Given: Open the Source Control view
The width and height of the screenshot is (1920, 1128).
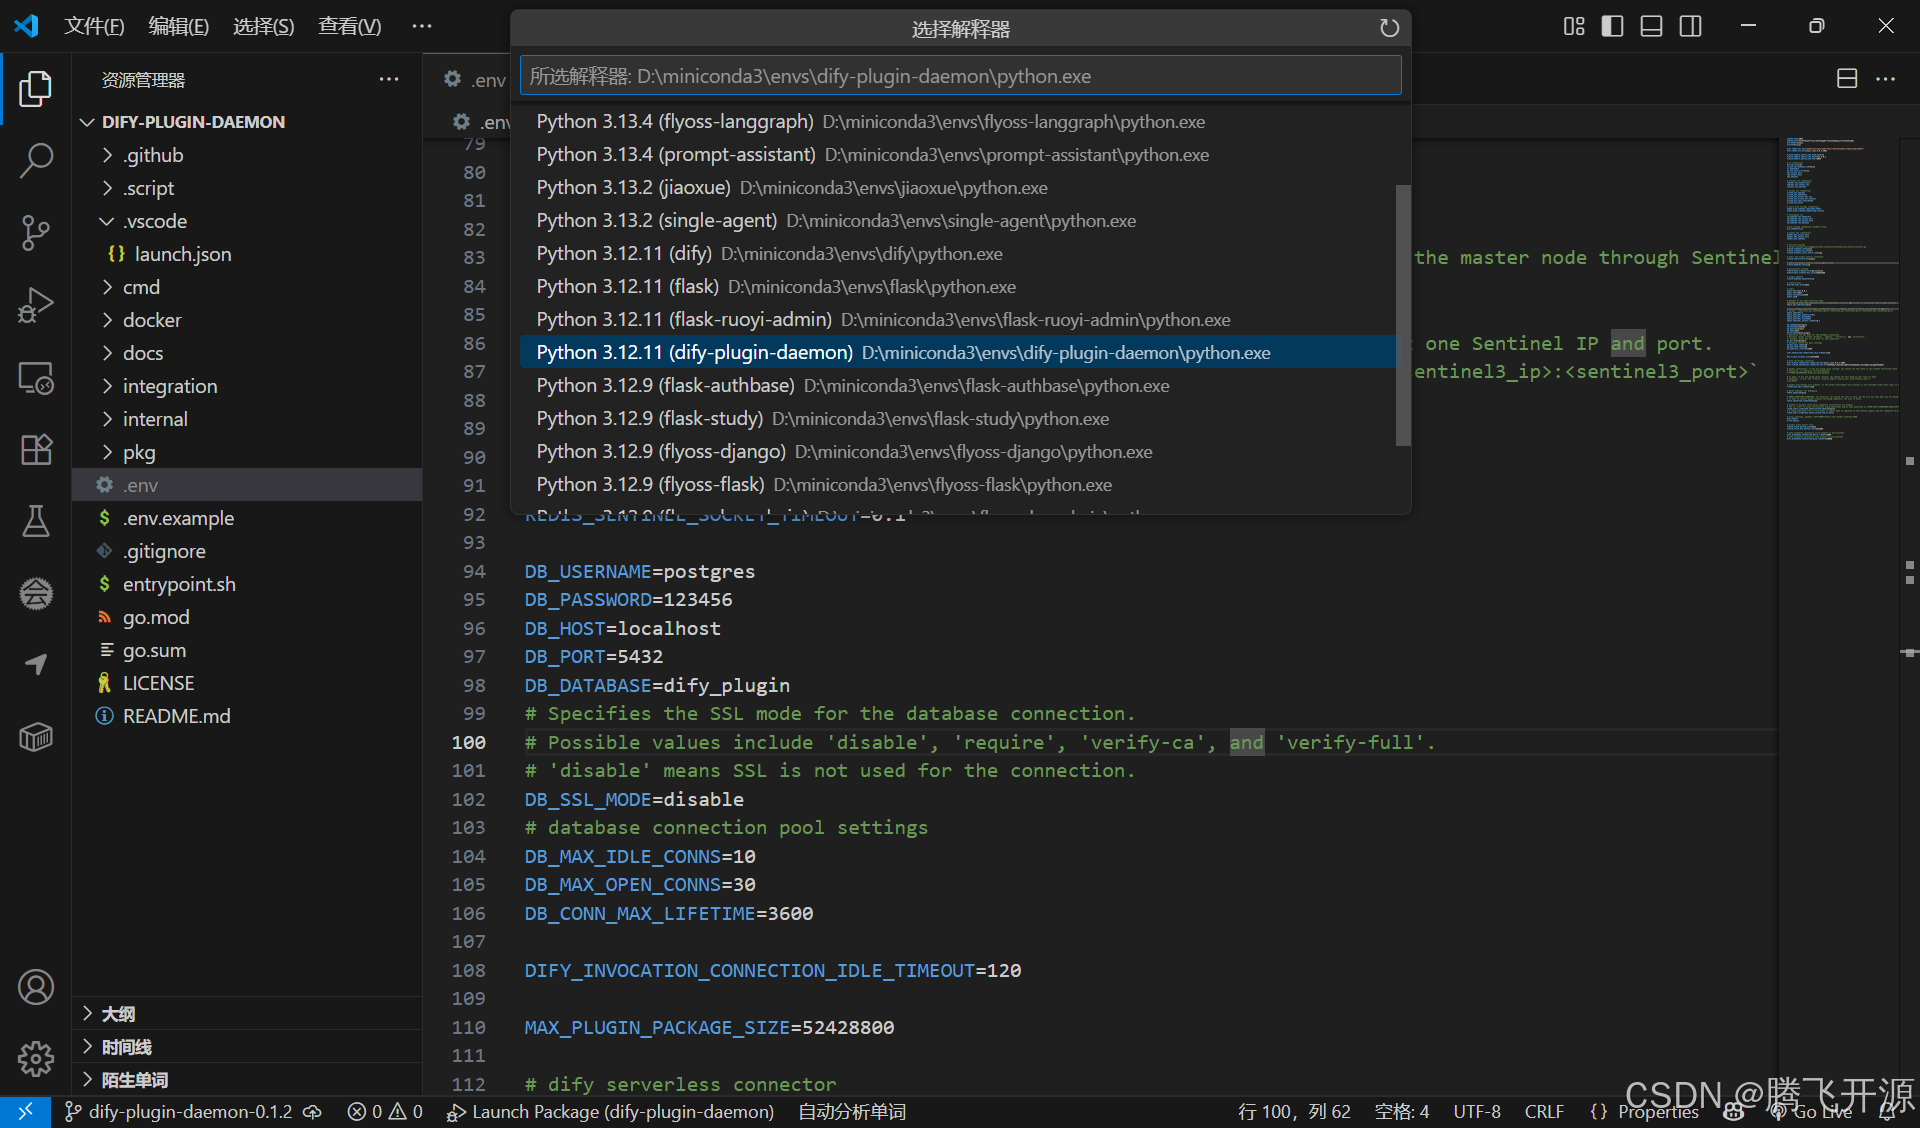Looking at the screenshot, I should [x=36, y=232].
